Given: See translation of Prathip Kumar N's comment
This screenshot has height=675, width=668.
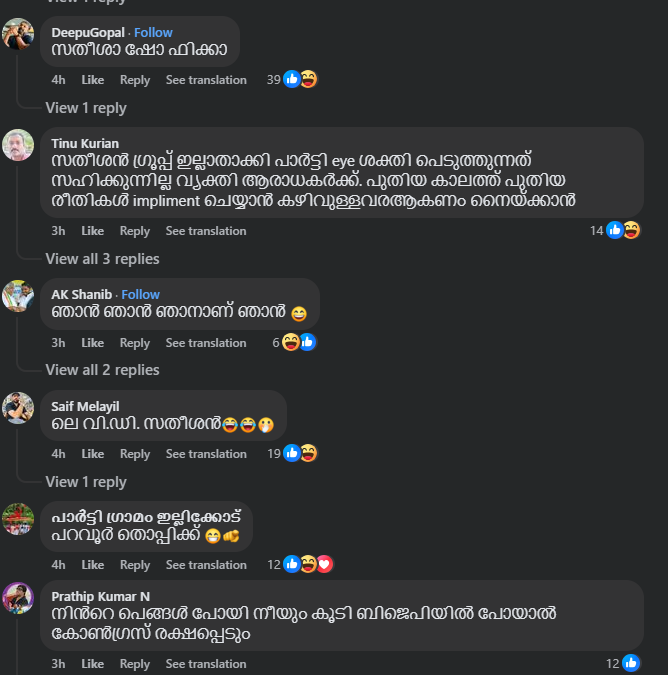Looking at the screenshot, I should pos(206,664).
